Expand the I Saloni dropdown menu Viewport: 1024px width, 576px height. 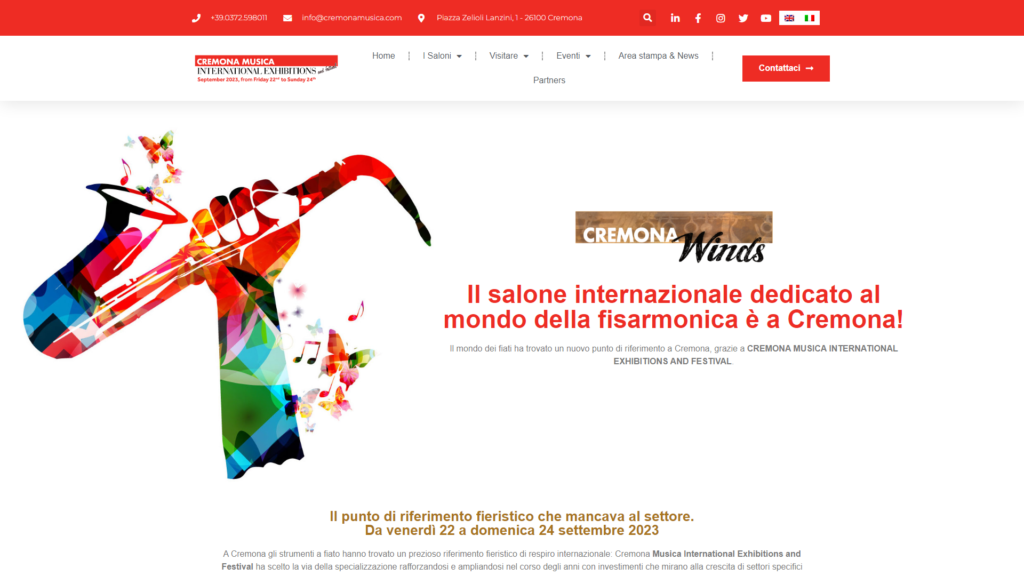click(442, 56)
